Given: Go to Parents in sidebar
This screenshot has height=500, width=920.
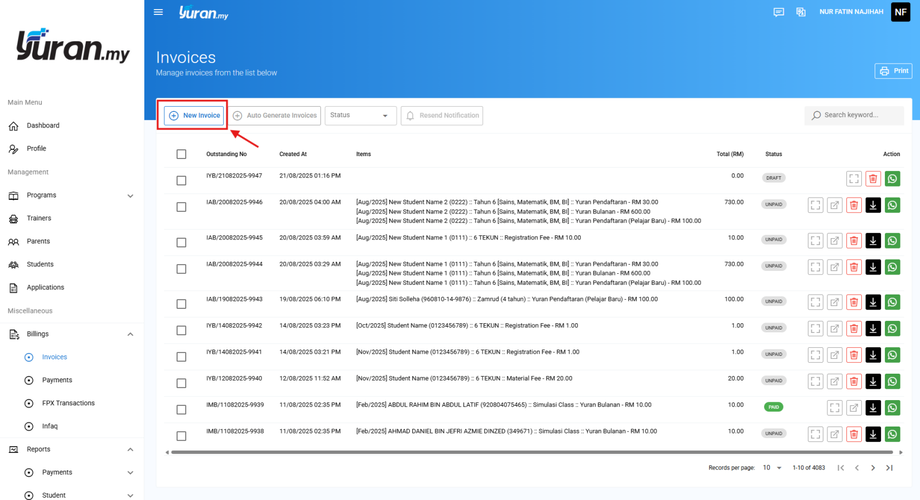Looking at the screenshot, I should click(x=38, y=241).
